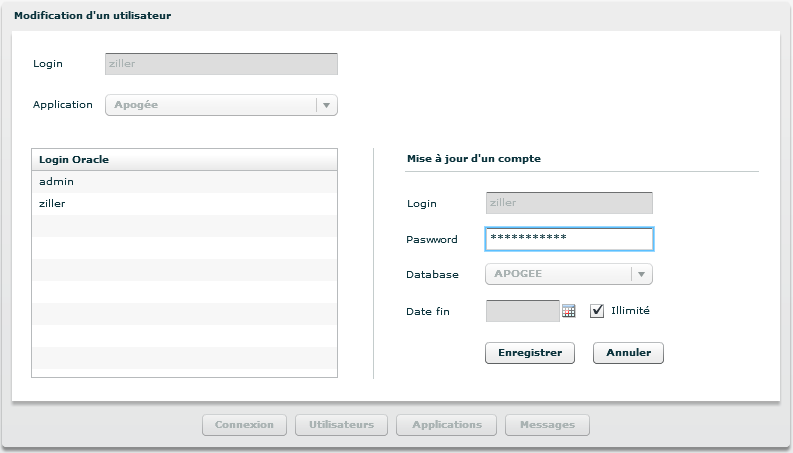This screenshot has width=793, height=453.
Task: Open the Date fin calendar picker
Action: tap(569, 311)
